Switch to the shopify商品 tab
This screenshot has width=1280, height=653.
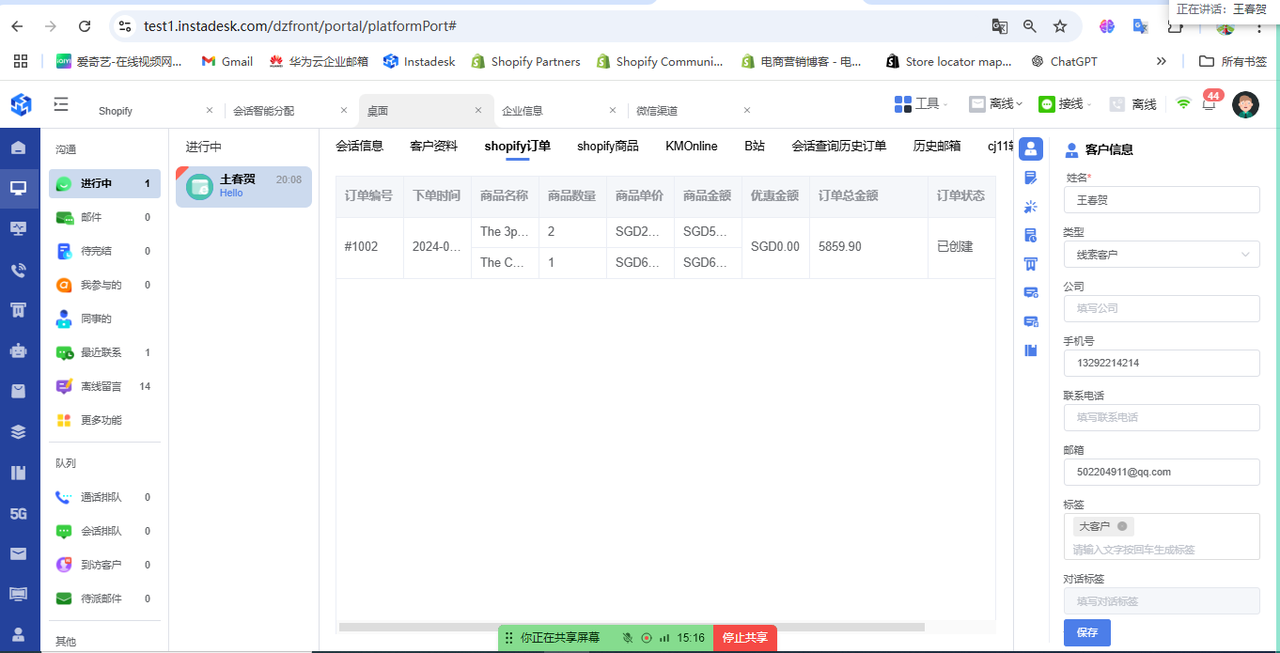pyautogui.click(x=607, y=146)
